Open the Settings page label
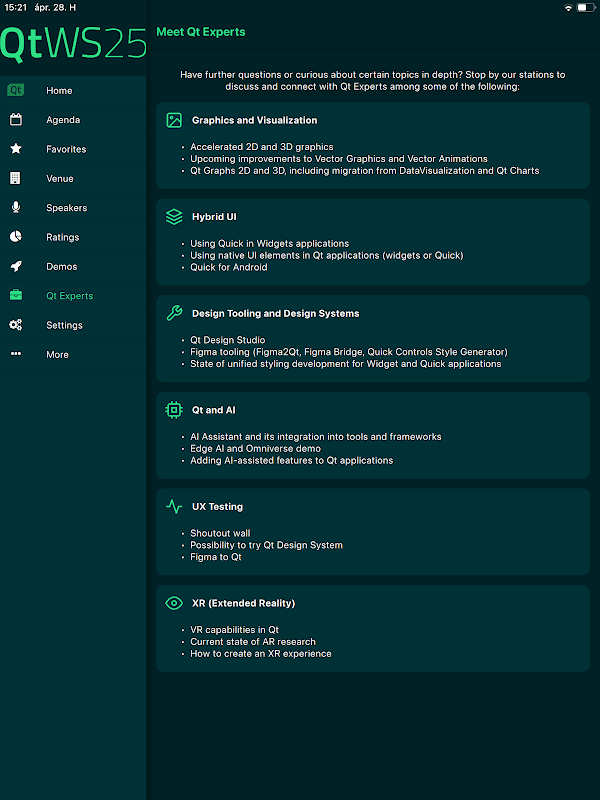This screenshot has height=800, width=600. coord(64,325)
